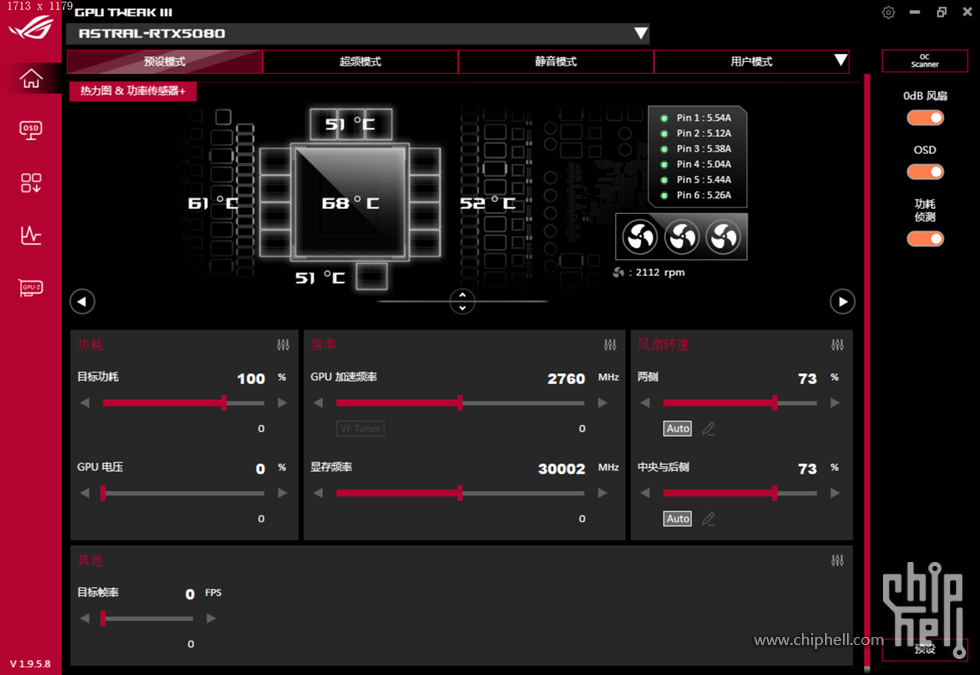Open 频率 panel adjustment sliders icon
This screenshot has width=980, height=675.
[x=610, y=345]
